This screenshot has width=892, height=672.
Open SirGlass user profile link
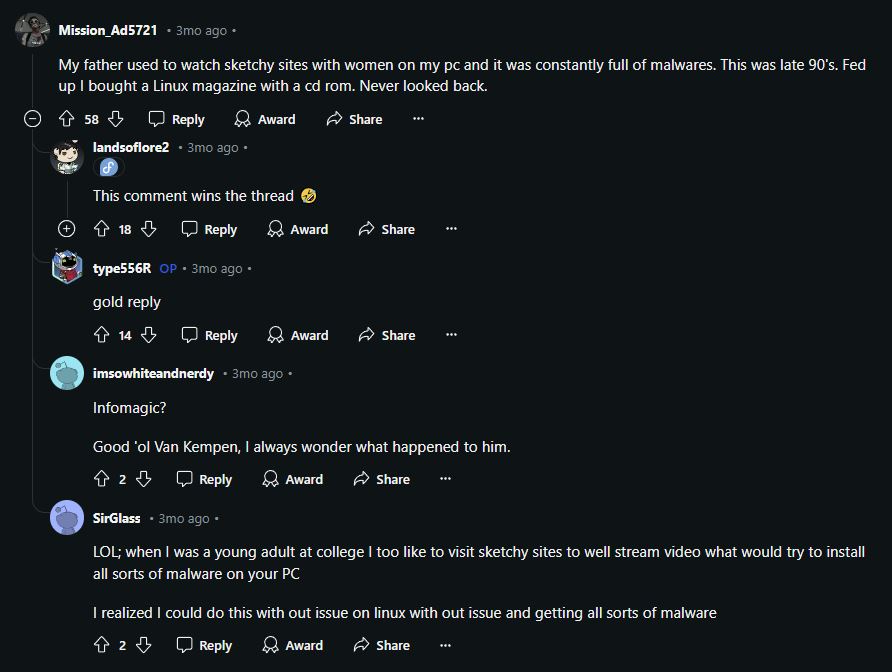click(x=116, y=518)
